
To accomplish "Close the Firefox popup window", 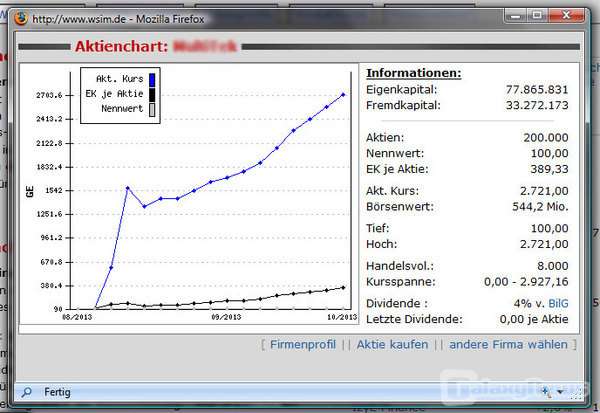I will coord(566,16).
